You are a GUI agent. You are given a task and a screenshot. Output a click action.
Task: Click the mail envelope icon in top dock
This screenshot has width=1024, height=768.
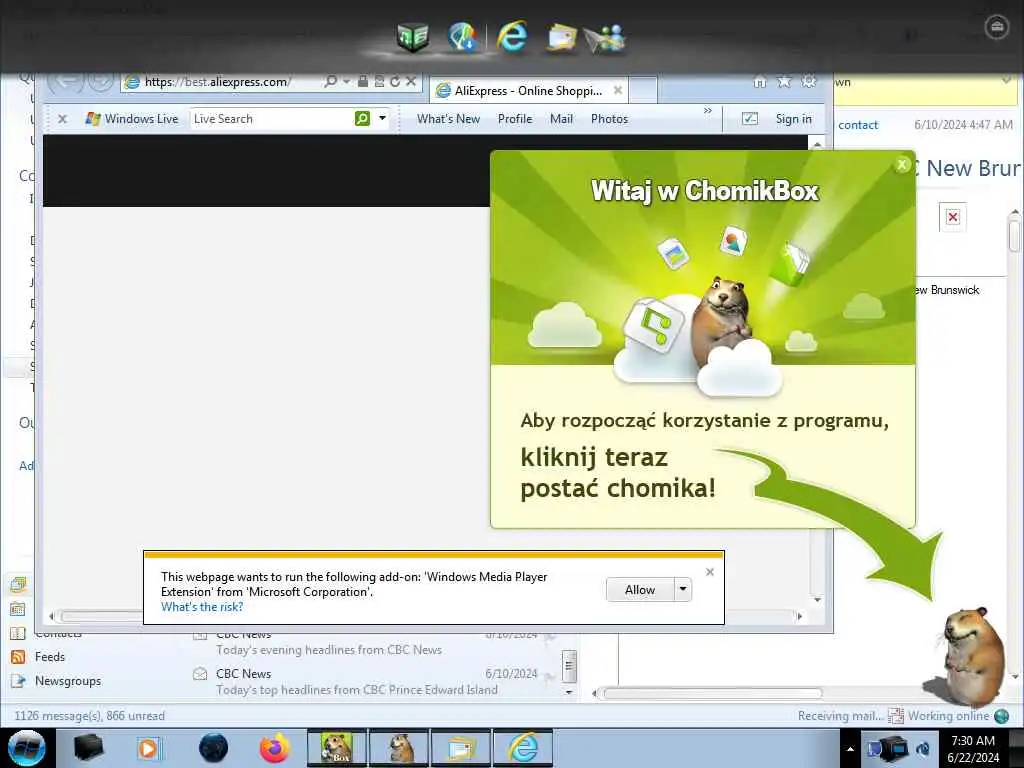click(561, 37)
